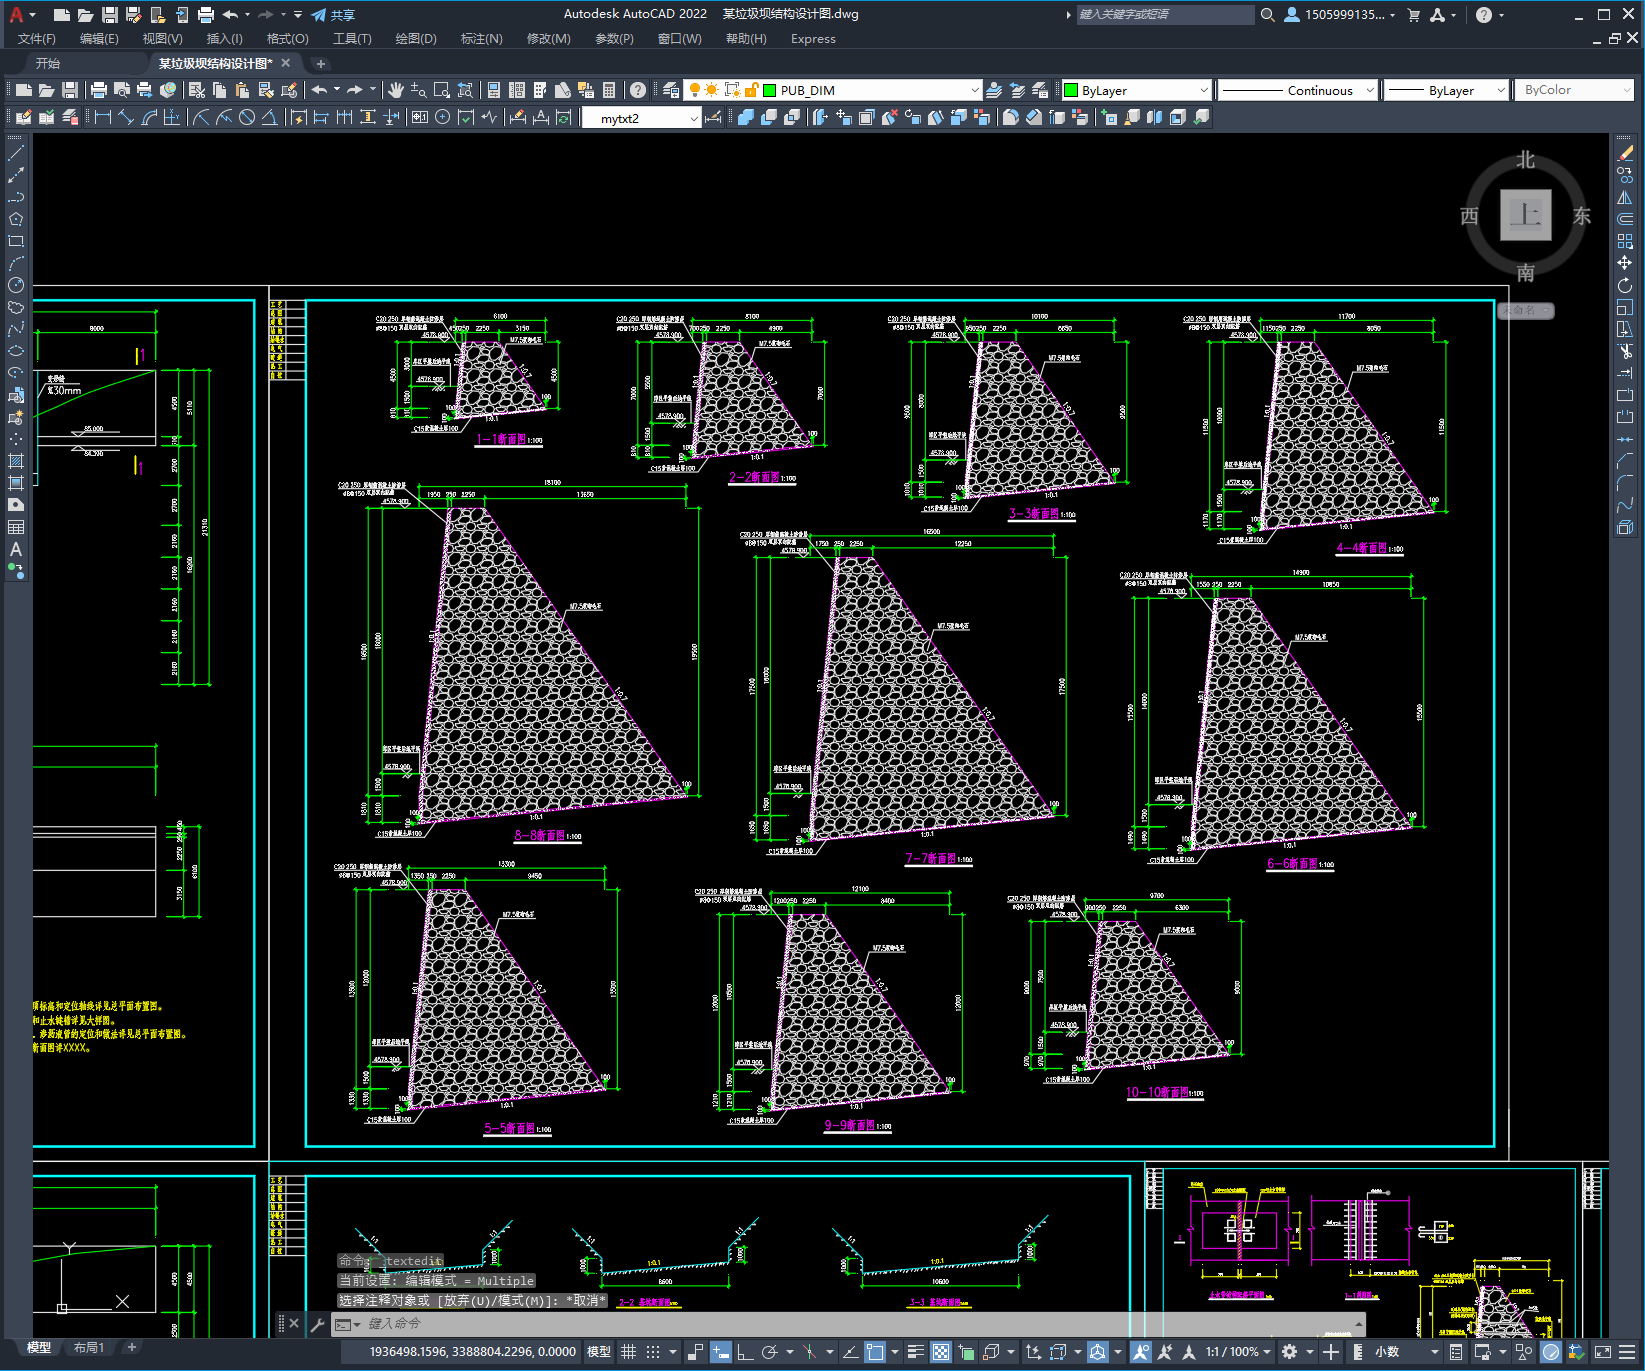Click the green layer color swatch beside PUB_DIM
The width and height of the screenshot is (1645, 1371).
770,90
